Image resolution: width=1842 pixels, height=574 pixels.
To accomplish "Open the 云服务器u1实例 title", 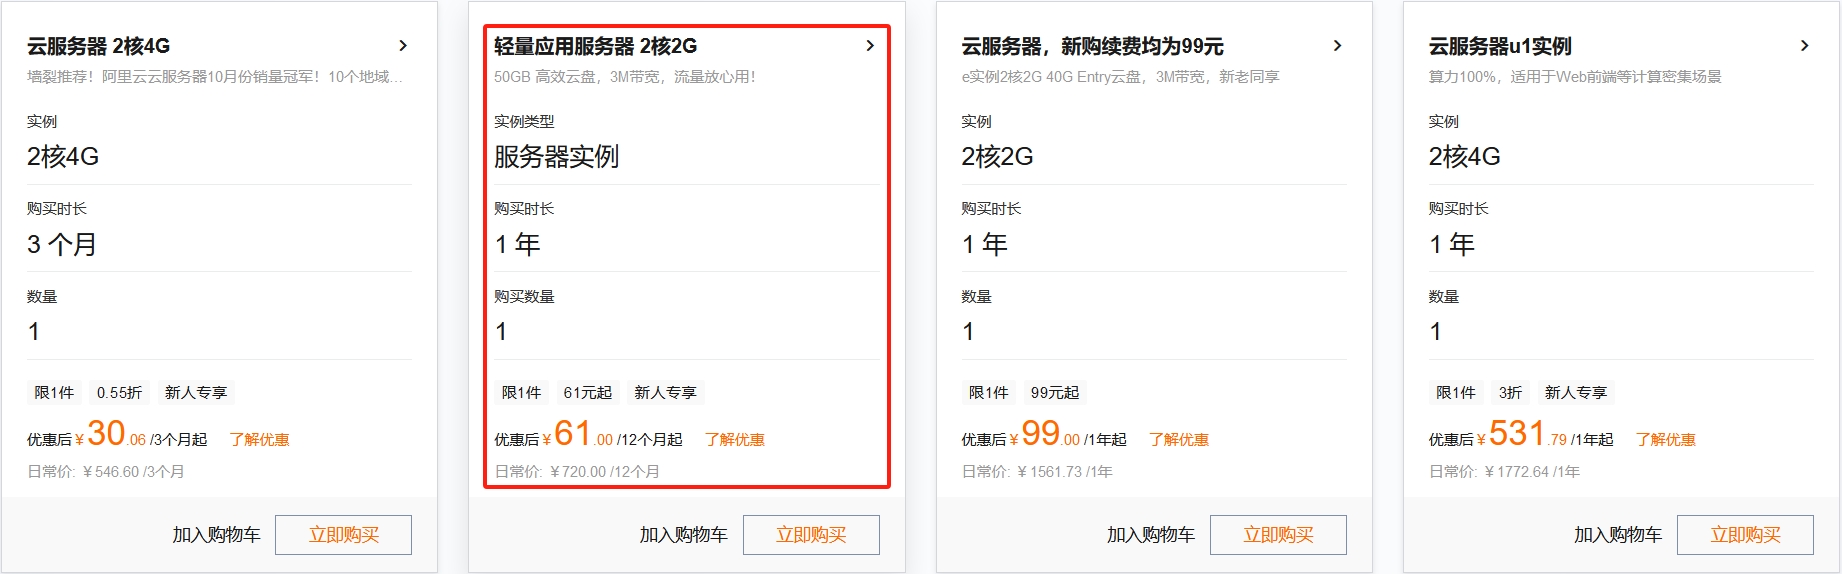I will [1500, 46].
